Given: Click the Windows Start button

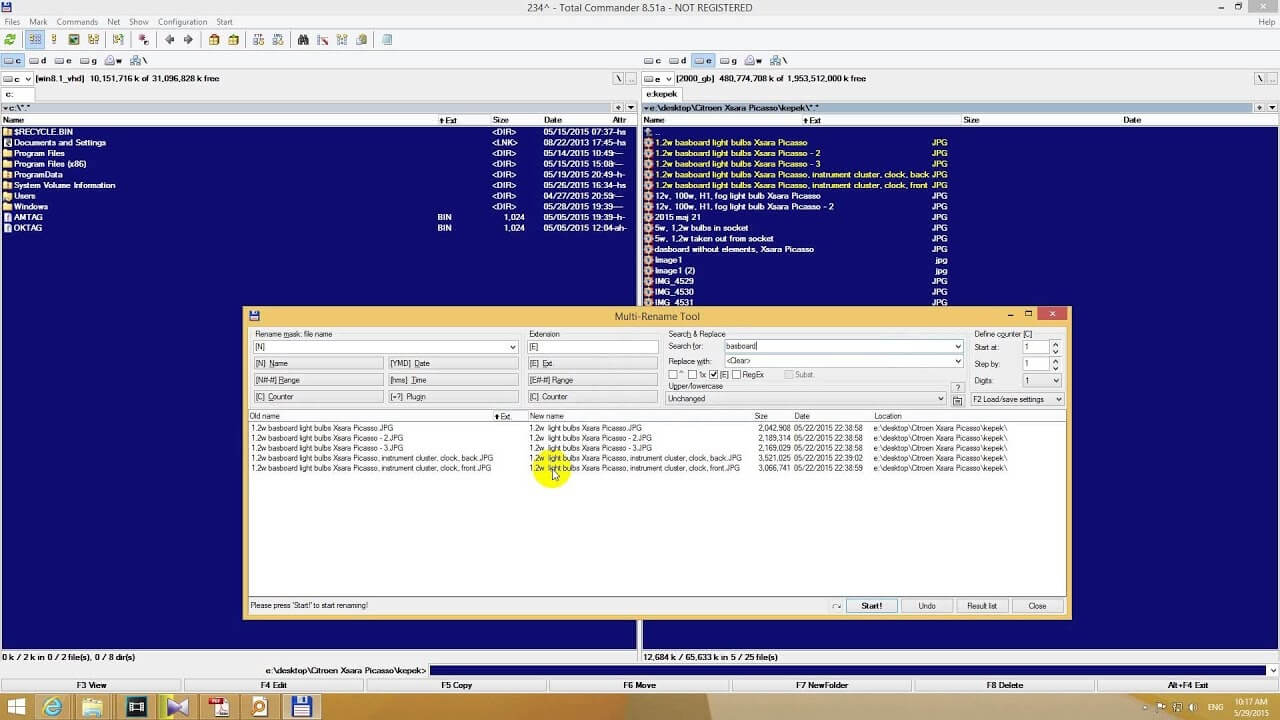Looking at the screenshot, I should pyautogui.click(x=16, y=707).
